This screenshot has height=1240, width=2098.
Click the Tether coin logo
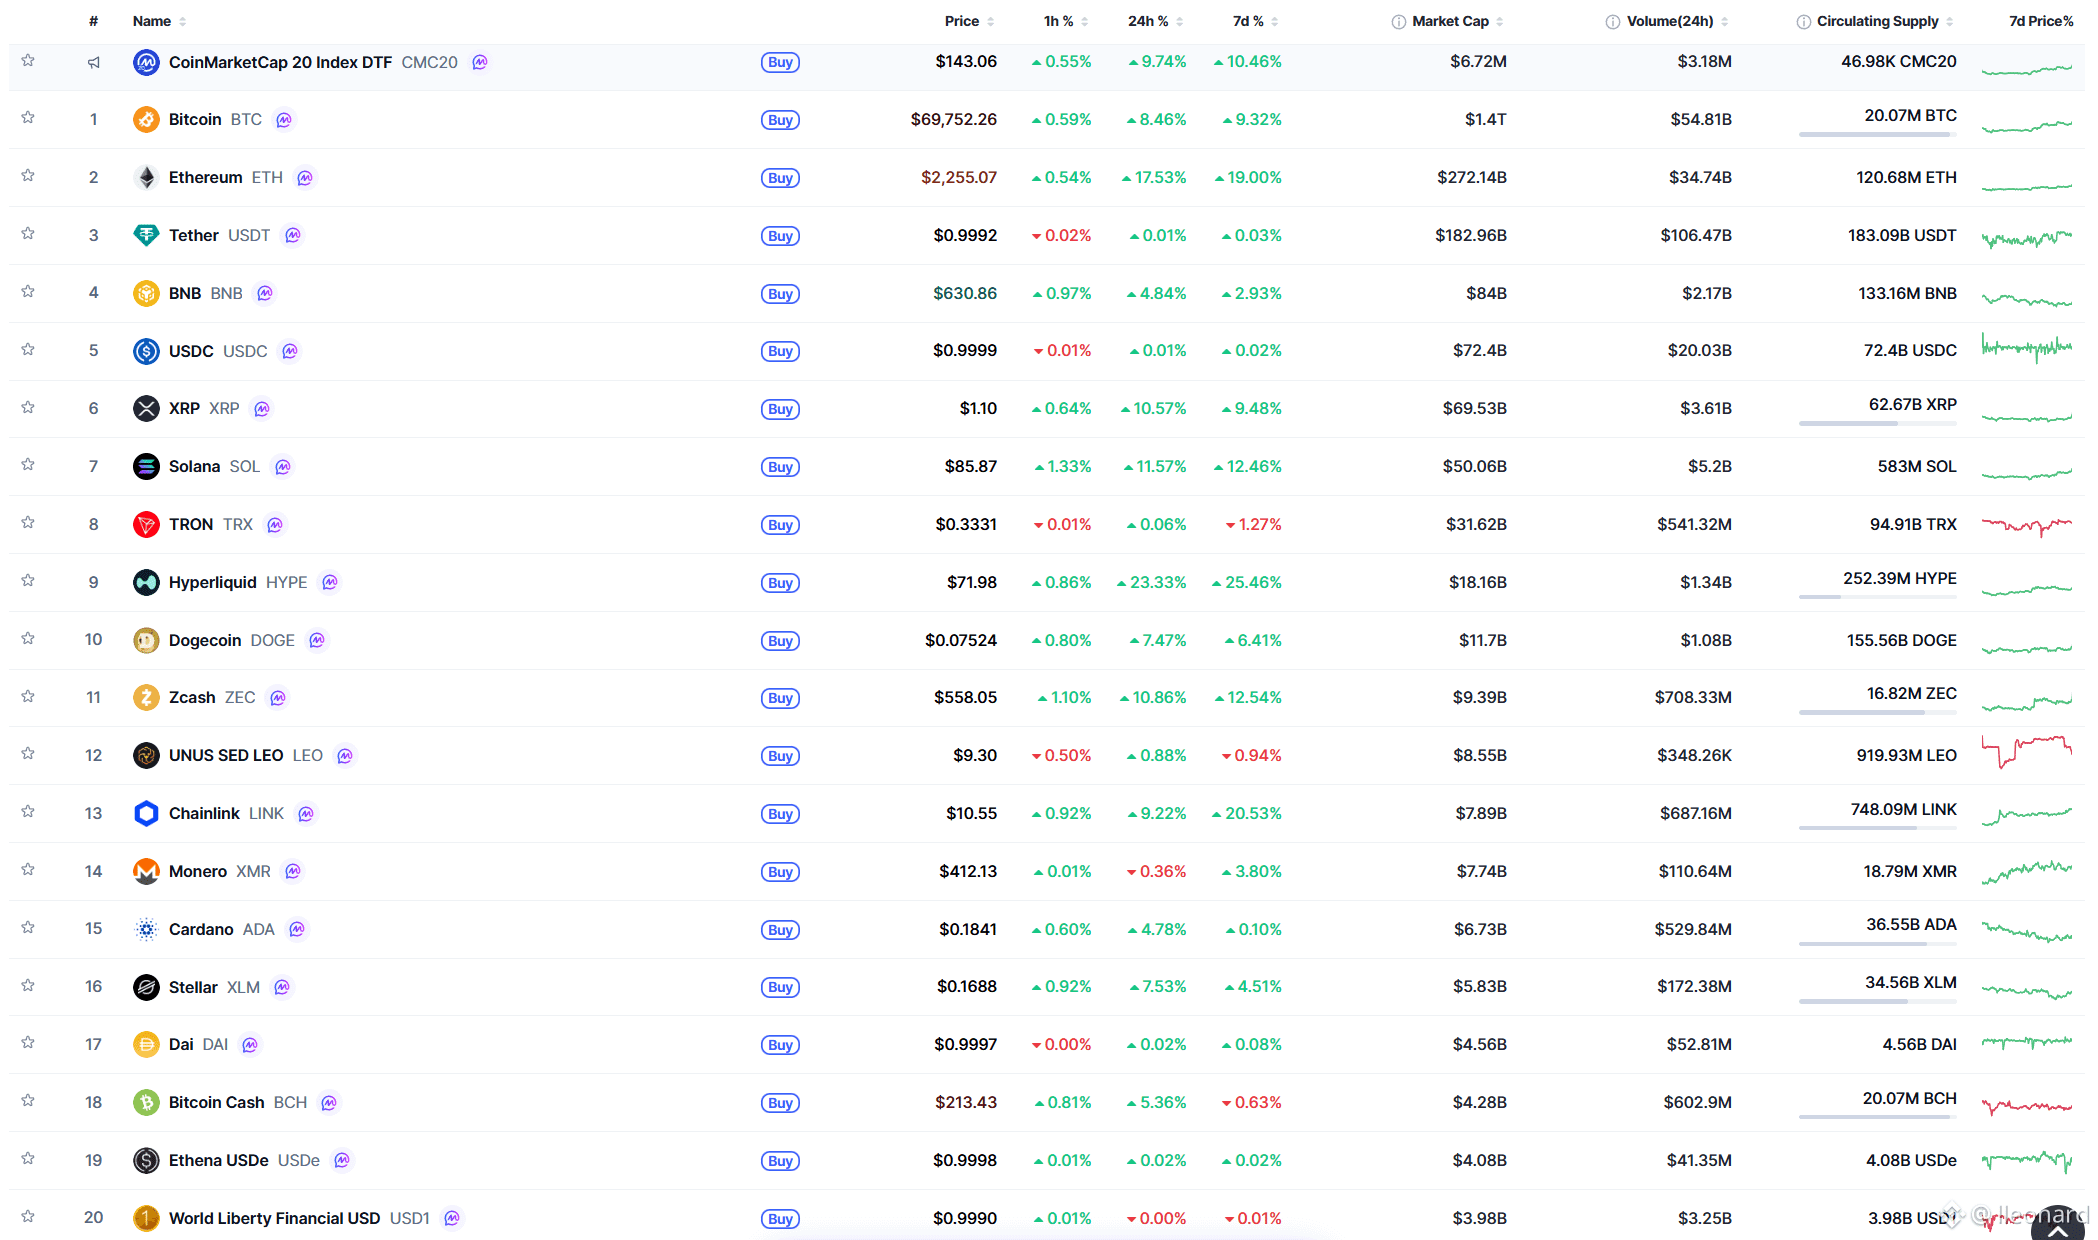(x=146, y=236)
